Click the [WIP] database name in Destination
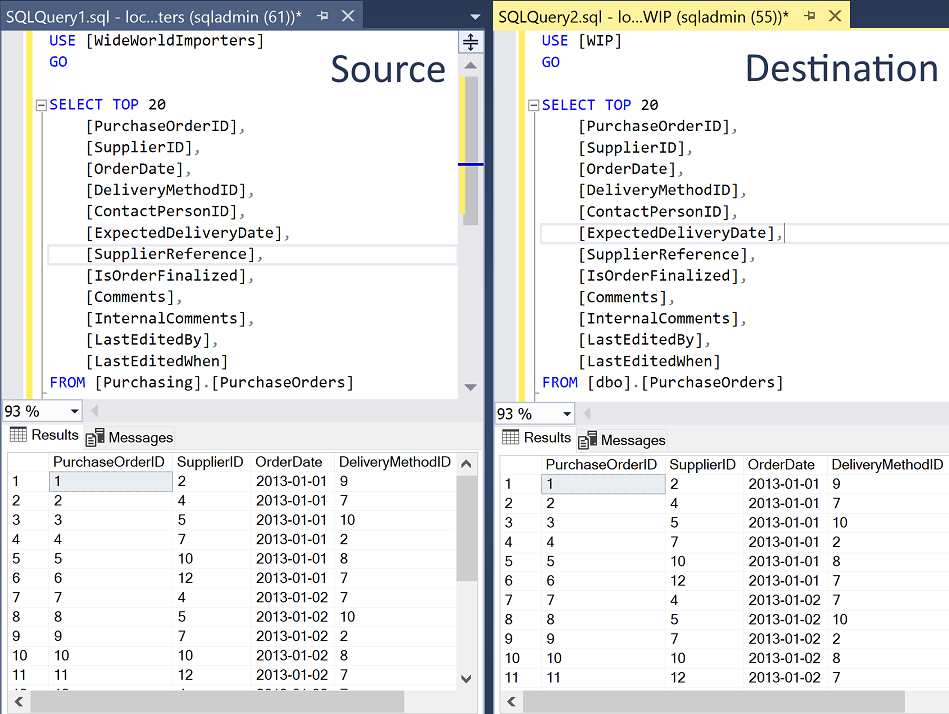This screenshot has width=949, height=714. pos(600,41)
